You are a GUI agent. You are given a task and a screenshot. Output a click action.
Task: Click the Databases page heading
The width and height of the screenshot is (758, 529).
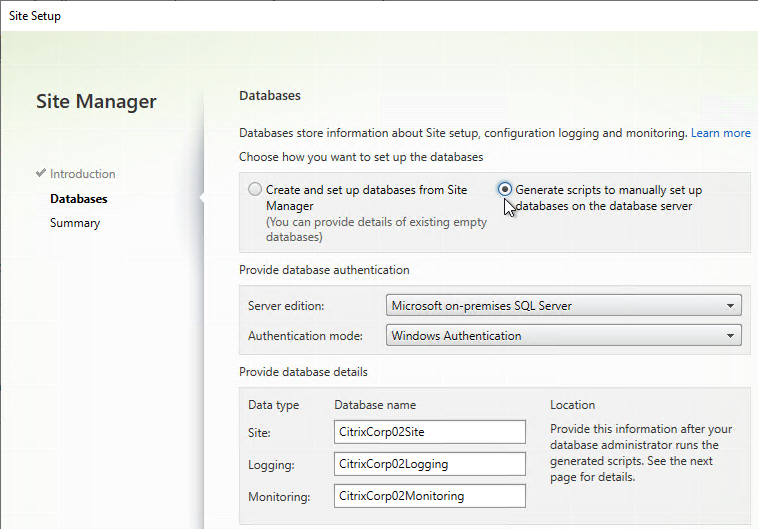click(x=270, y=96)
